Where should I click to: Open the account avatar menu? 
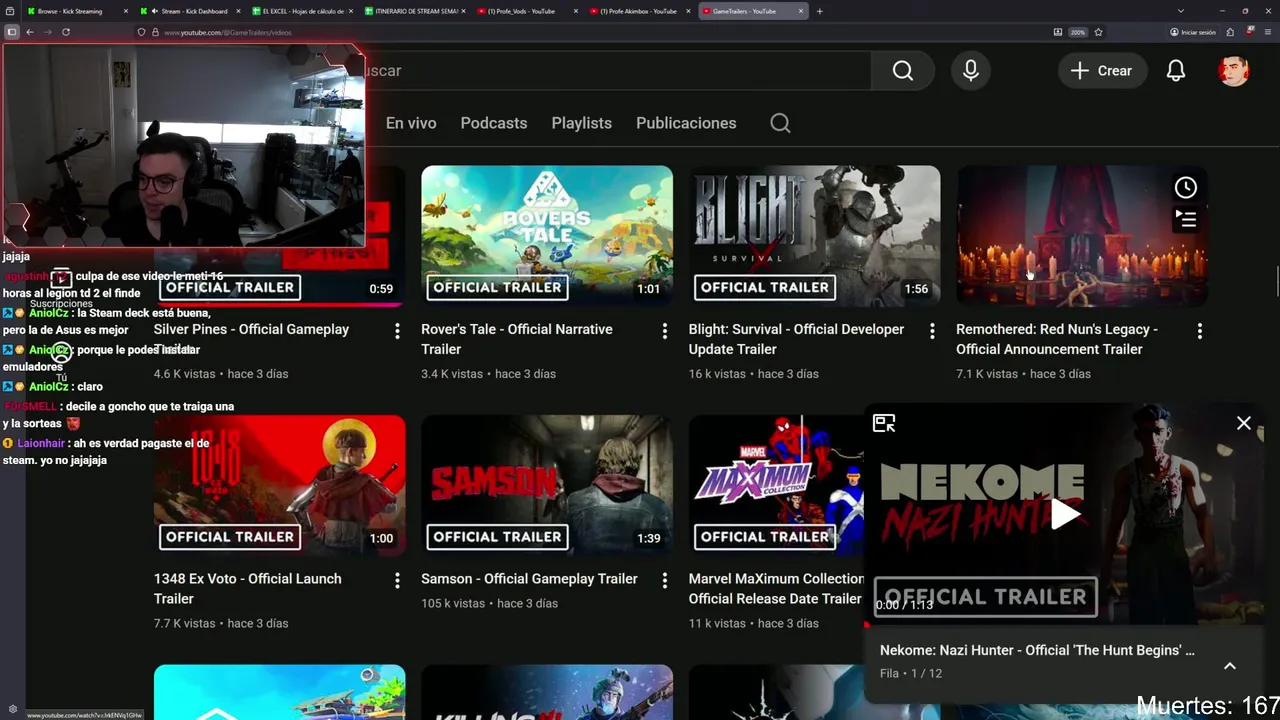[x=1234, y=71]
